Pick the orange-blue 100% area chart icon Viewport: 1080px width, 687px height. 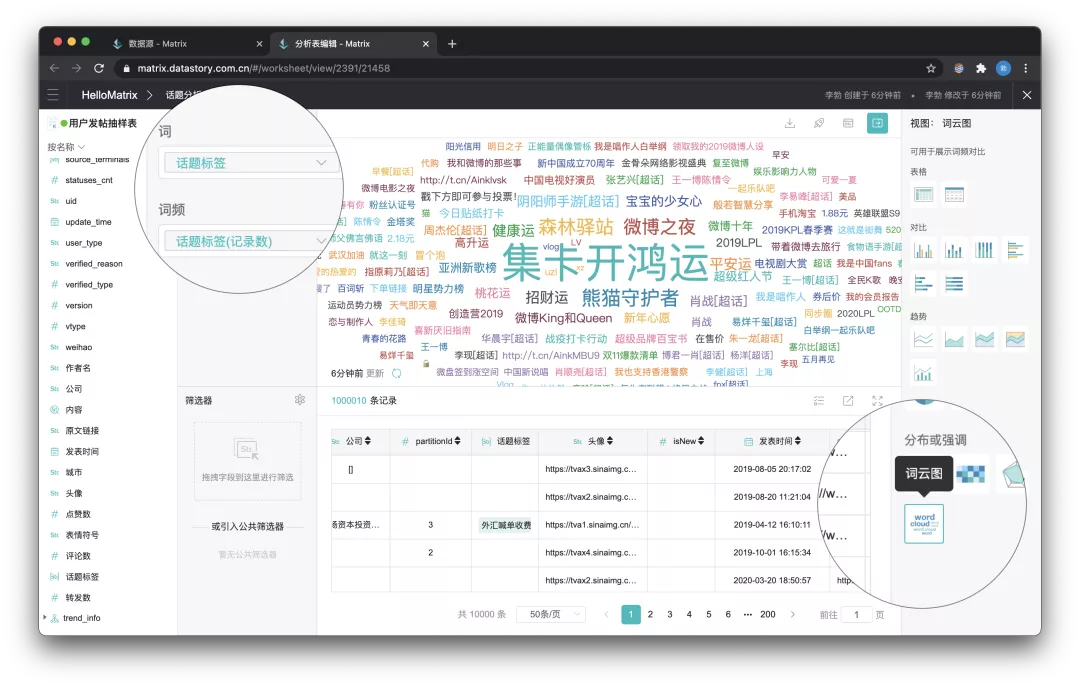[x=1015, y=339]
